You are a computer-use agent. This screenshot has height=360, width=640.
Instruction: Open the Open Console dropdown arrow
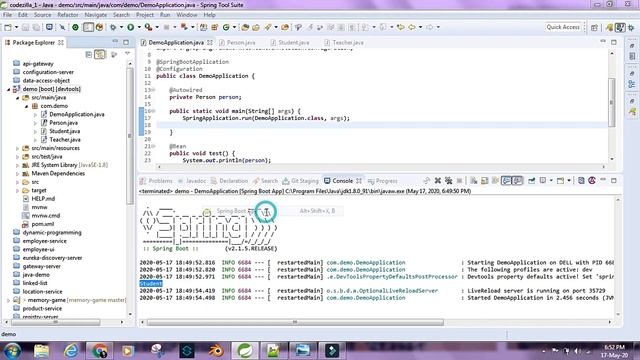[x=569, y=180]
